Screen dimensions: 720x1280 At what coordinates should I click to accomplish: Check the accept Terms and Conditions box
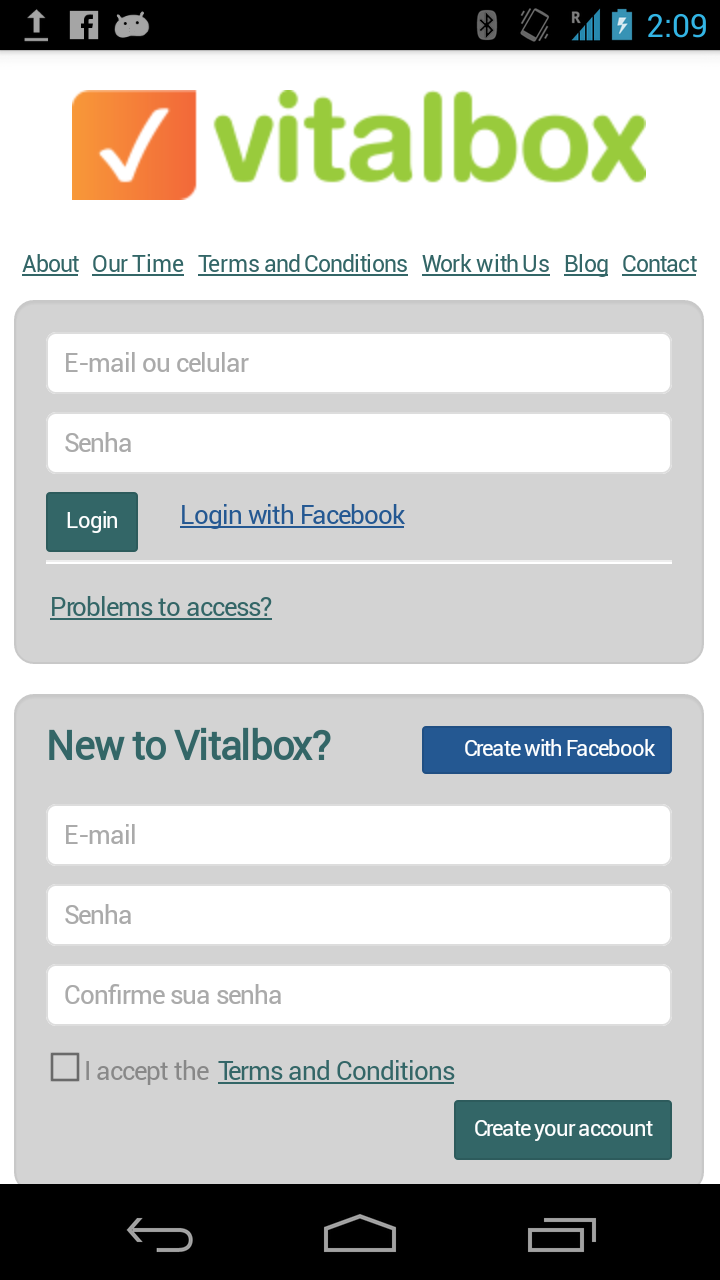coord(65,1068)
